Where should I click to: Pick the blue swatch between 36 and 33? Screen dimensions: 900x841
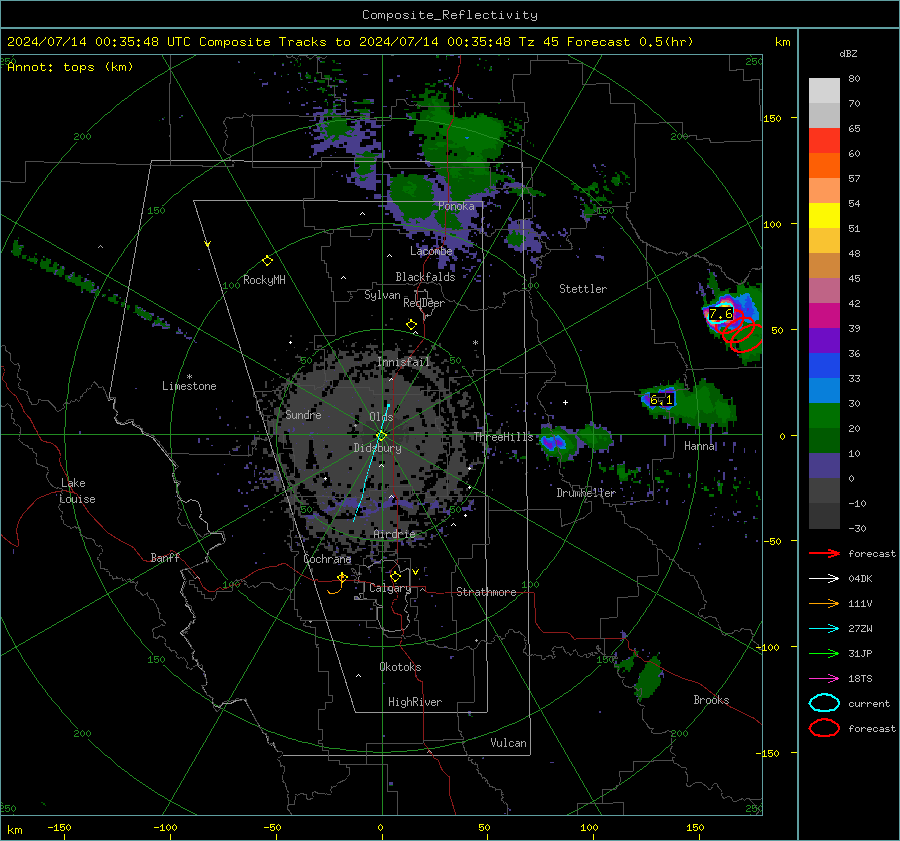coord(824,366)
